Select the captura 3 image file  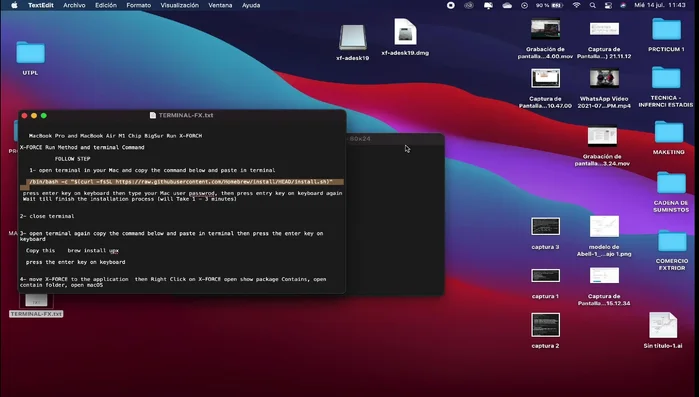(545, 226)
